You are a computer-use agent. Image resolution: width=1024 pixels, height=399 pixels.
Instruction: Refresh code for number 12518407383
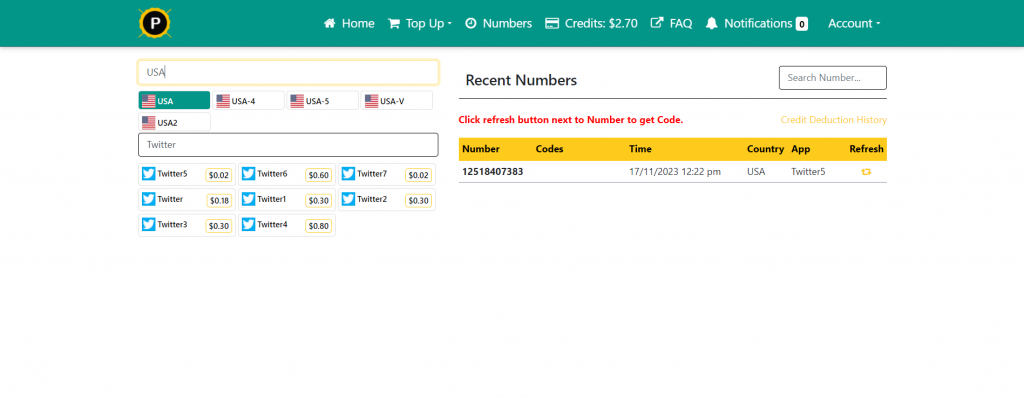866,172
